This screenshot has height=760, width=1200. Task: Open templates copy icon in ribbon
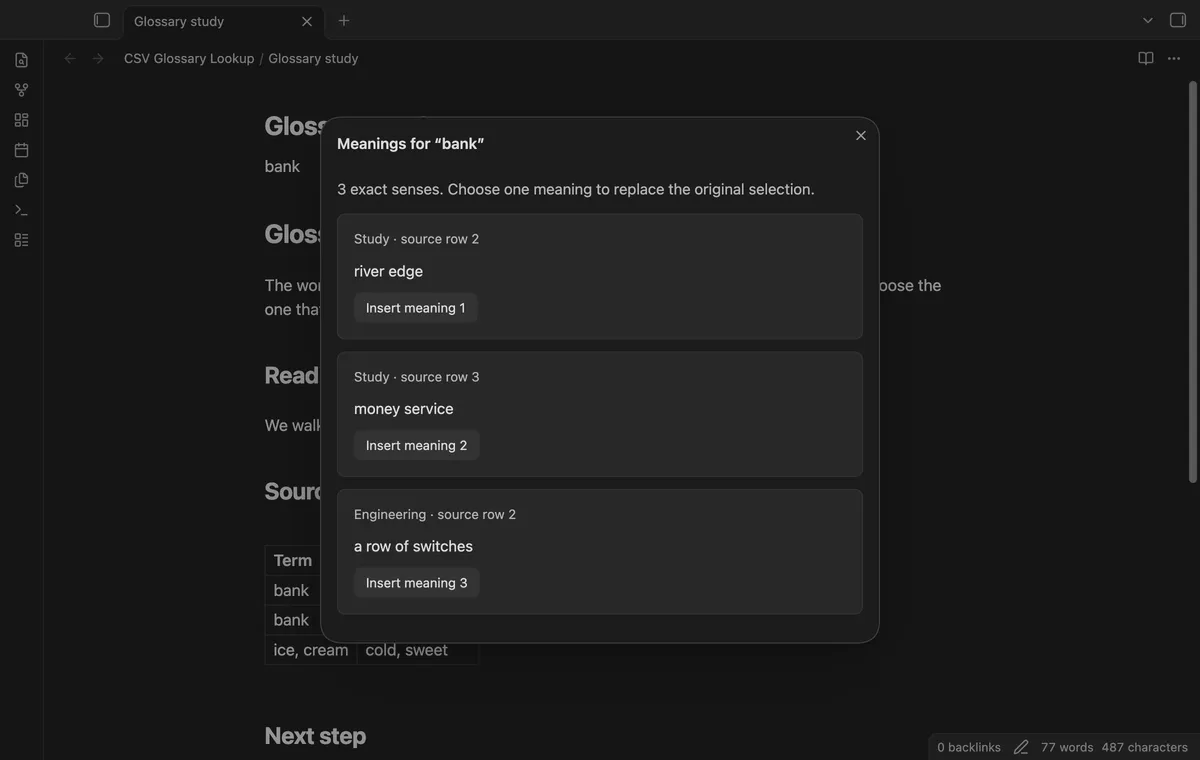click(21, 180)
